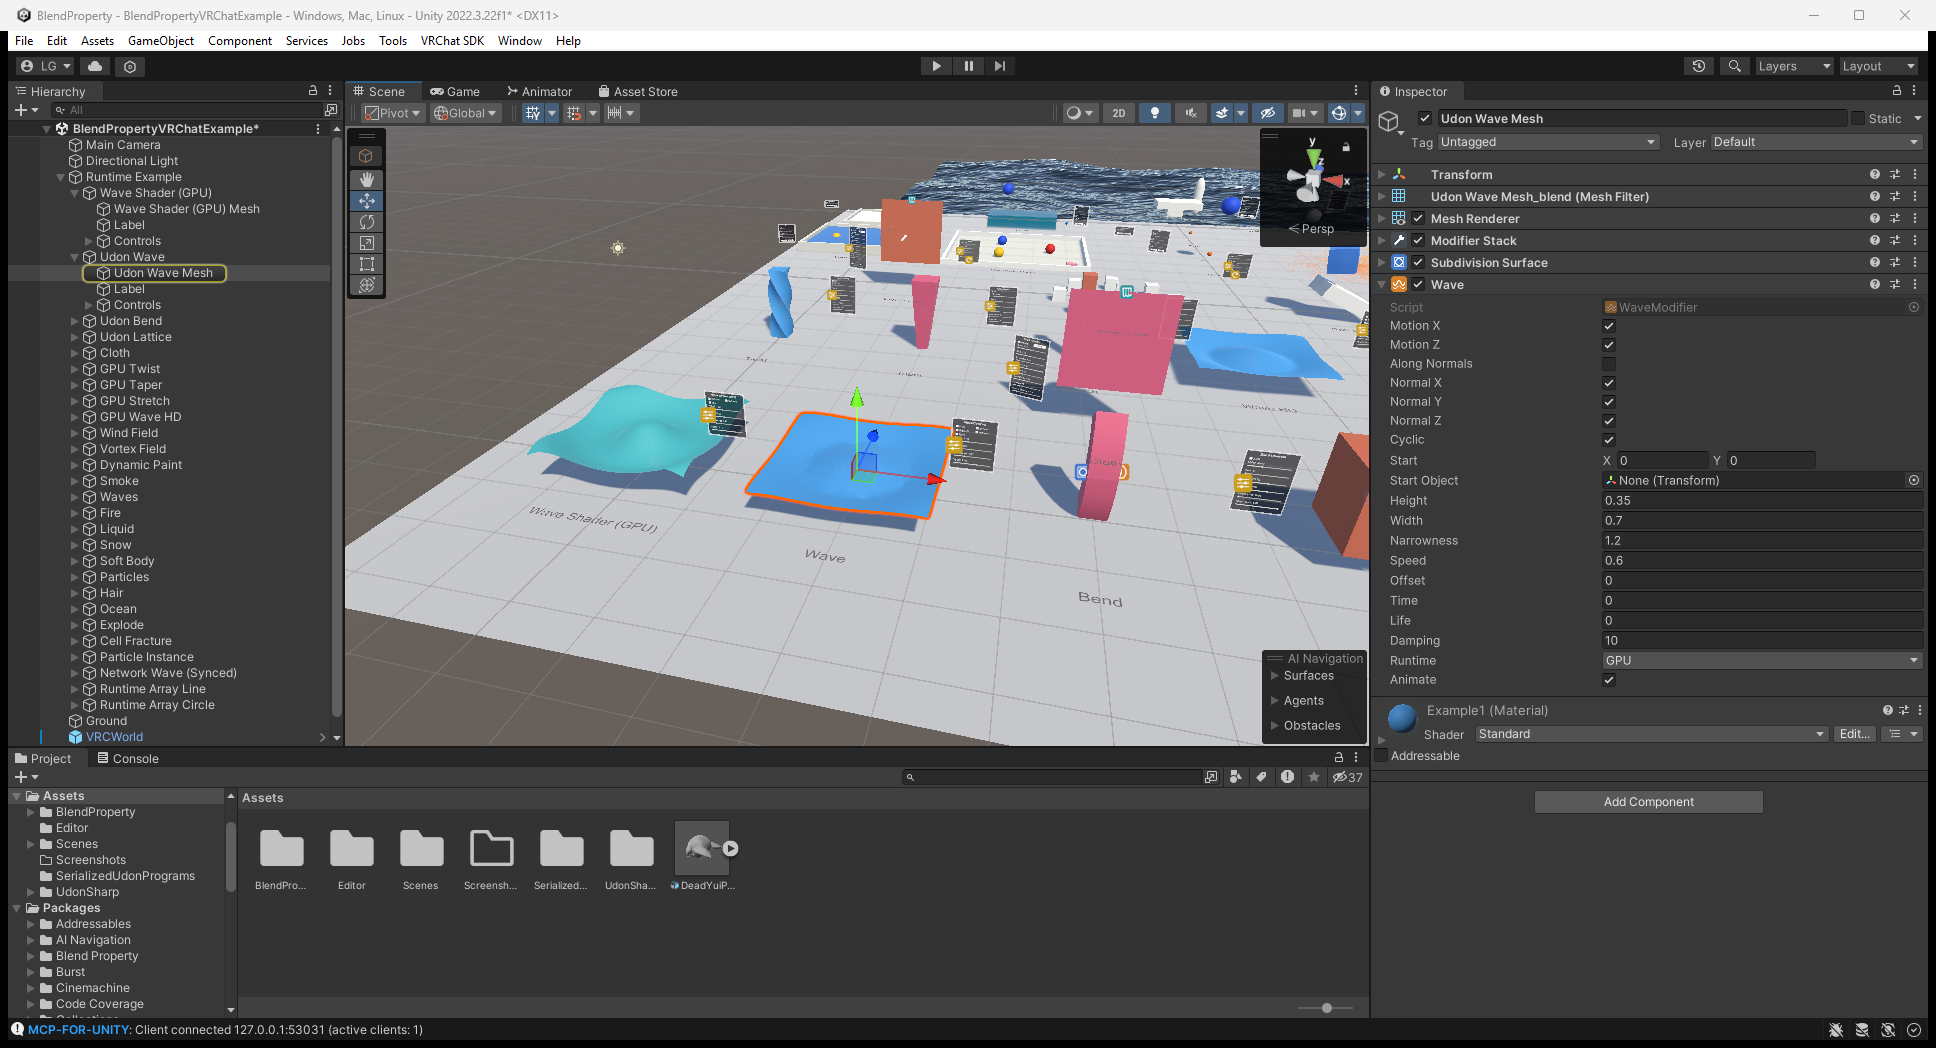Image resolution: width=1936 pixels, height=1048 pixels.
Task: Open Modifier Stack component options menu
Action: 1915,240
